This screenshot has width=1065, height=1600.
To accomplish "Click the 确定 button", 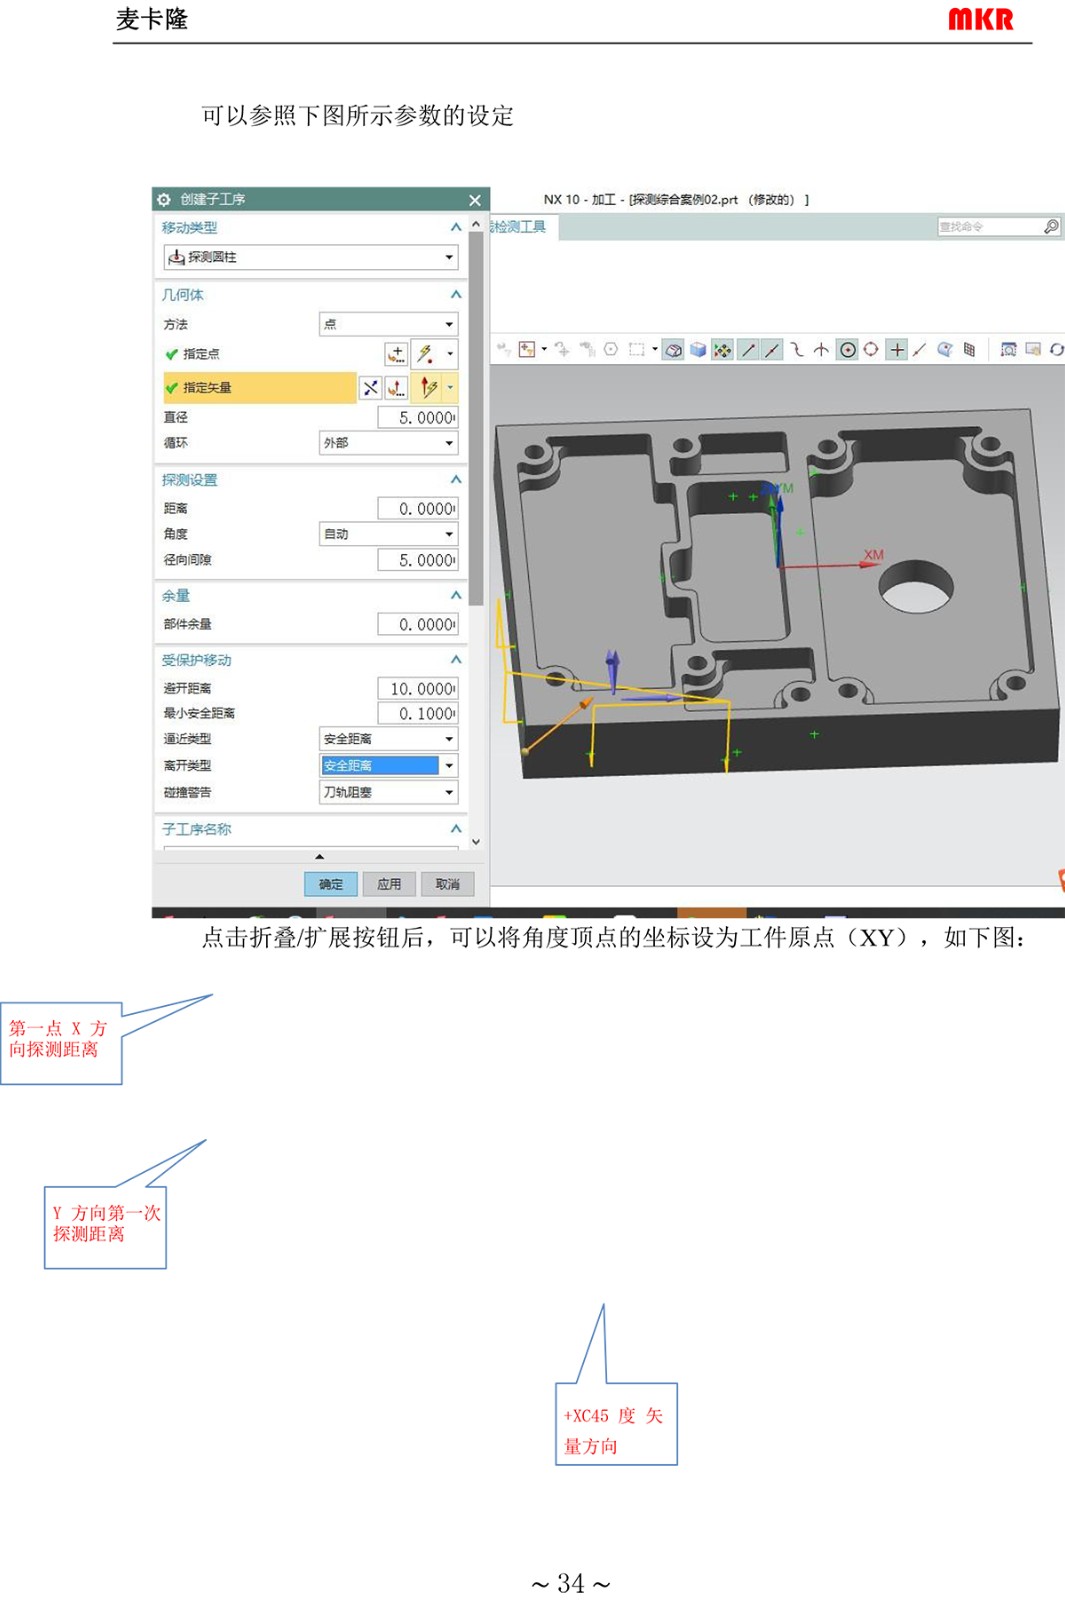I will tap(330, 884).
